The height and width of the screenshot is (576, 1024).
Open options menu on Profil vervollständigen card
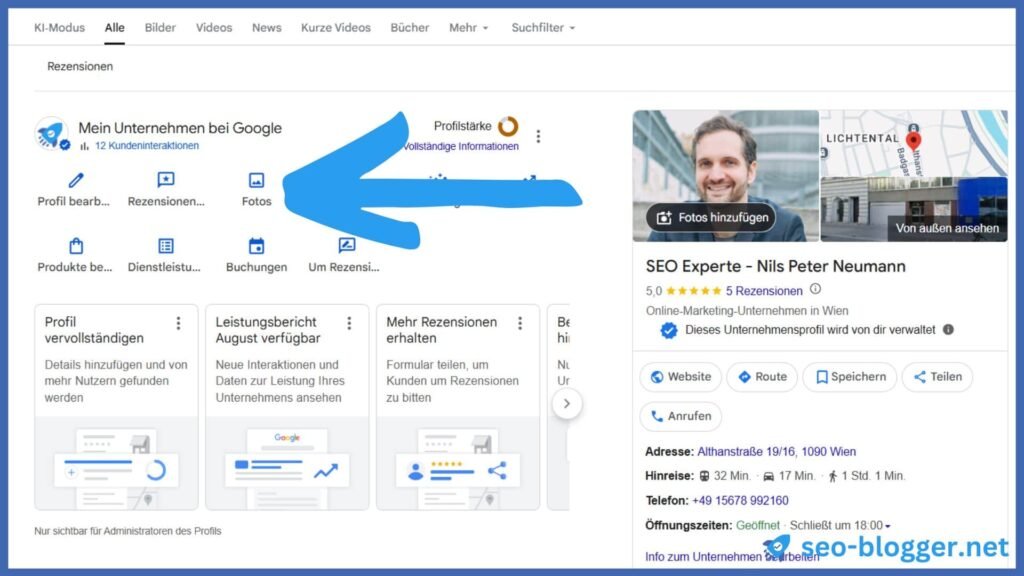[178, 323]
